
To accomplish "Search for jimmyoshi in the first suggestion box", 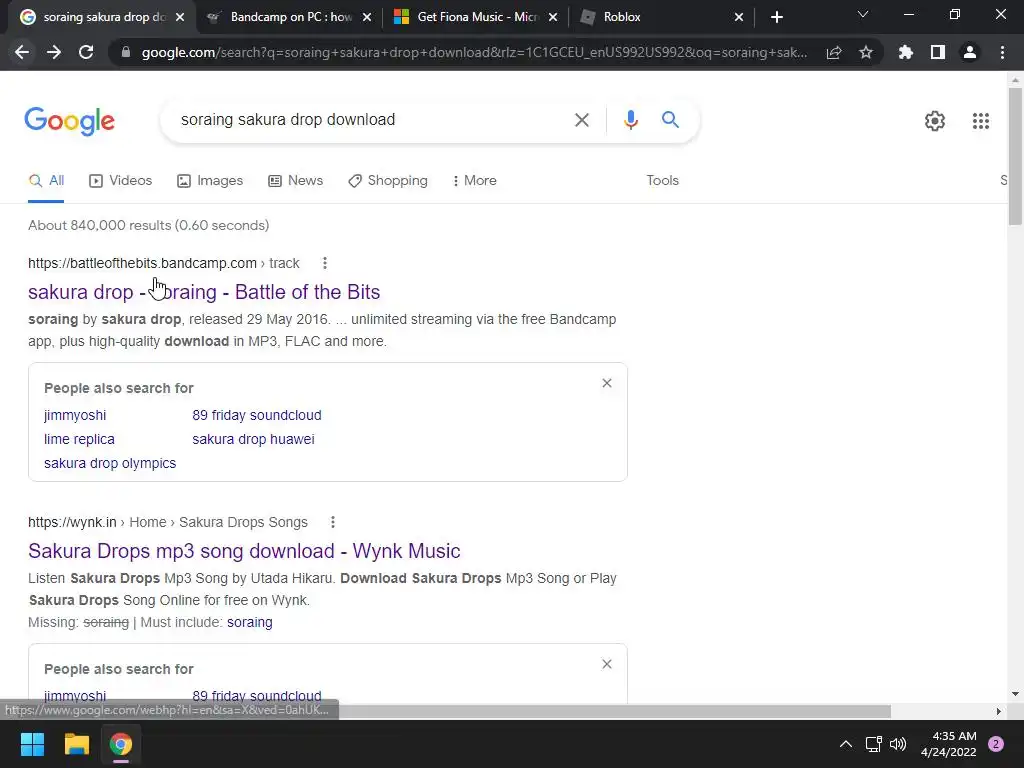I will [75, 415].
